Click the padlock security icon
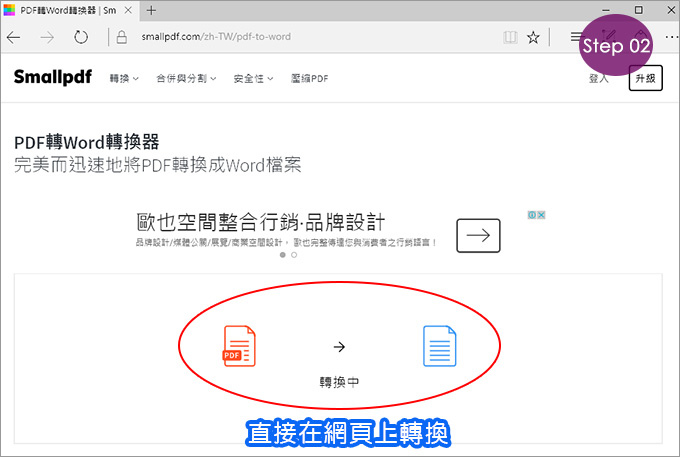680x457 pixels. (x=122, y=37)
